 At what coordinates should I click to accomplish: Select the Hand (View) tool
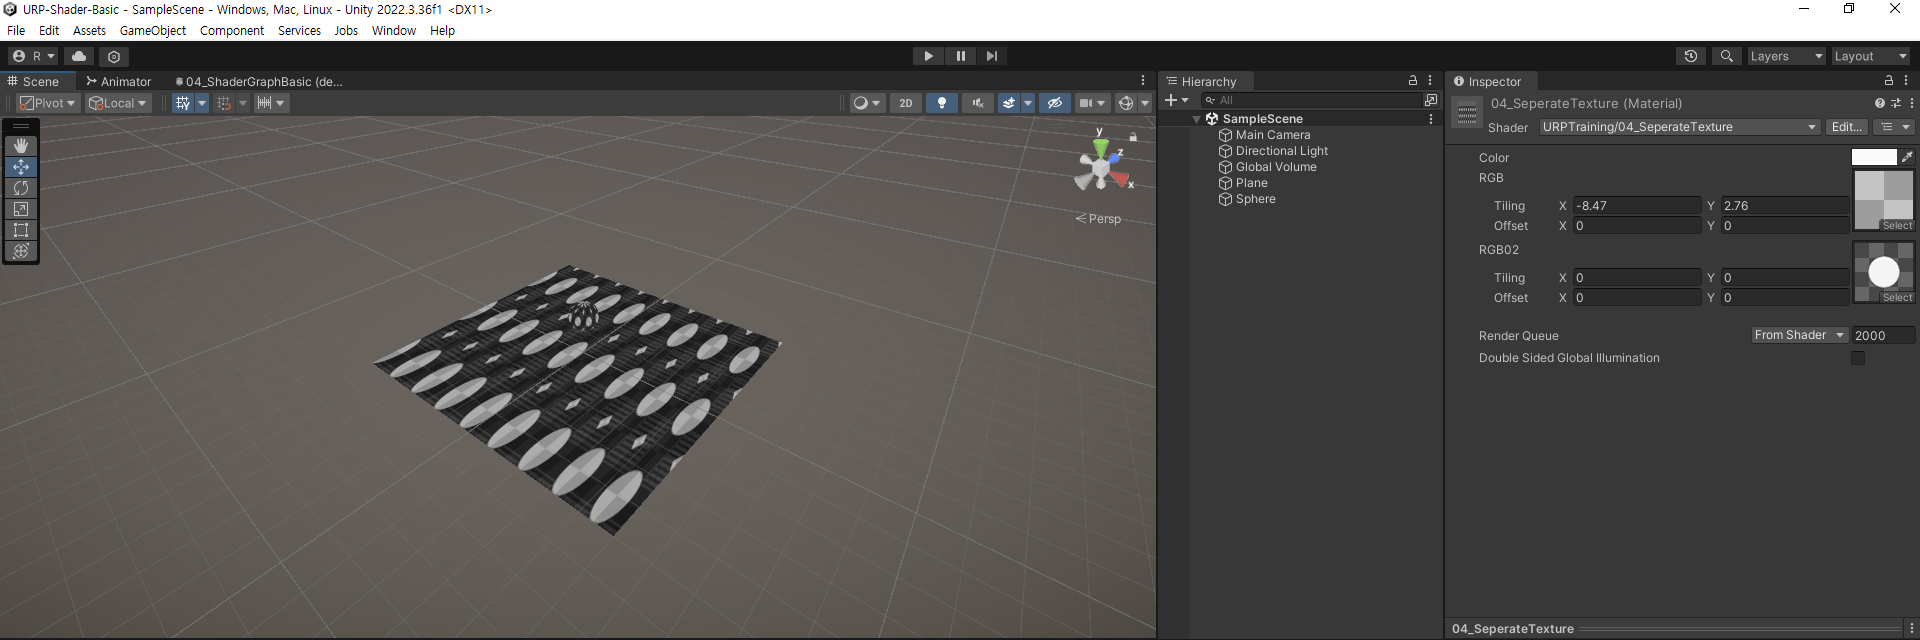click(21, 146)
